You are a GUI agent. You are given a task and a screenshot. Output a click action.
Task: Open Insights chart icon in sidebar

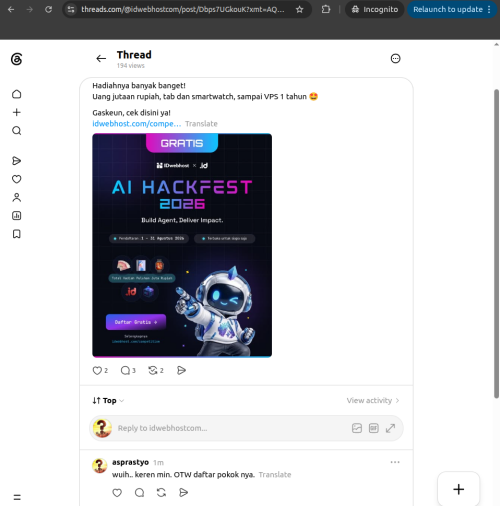(16, 216)
